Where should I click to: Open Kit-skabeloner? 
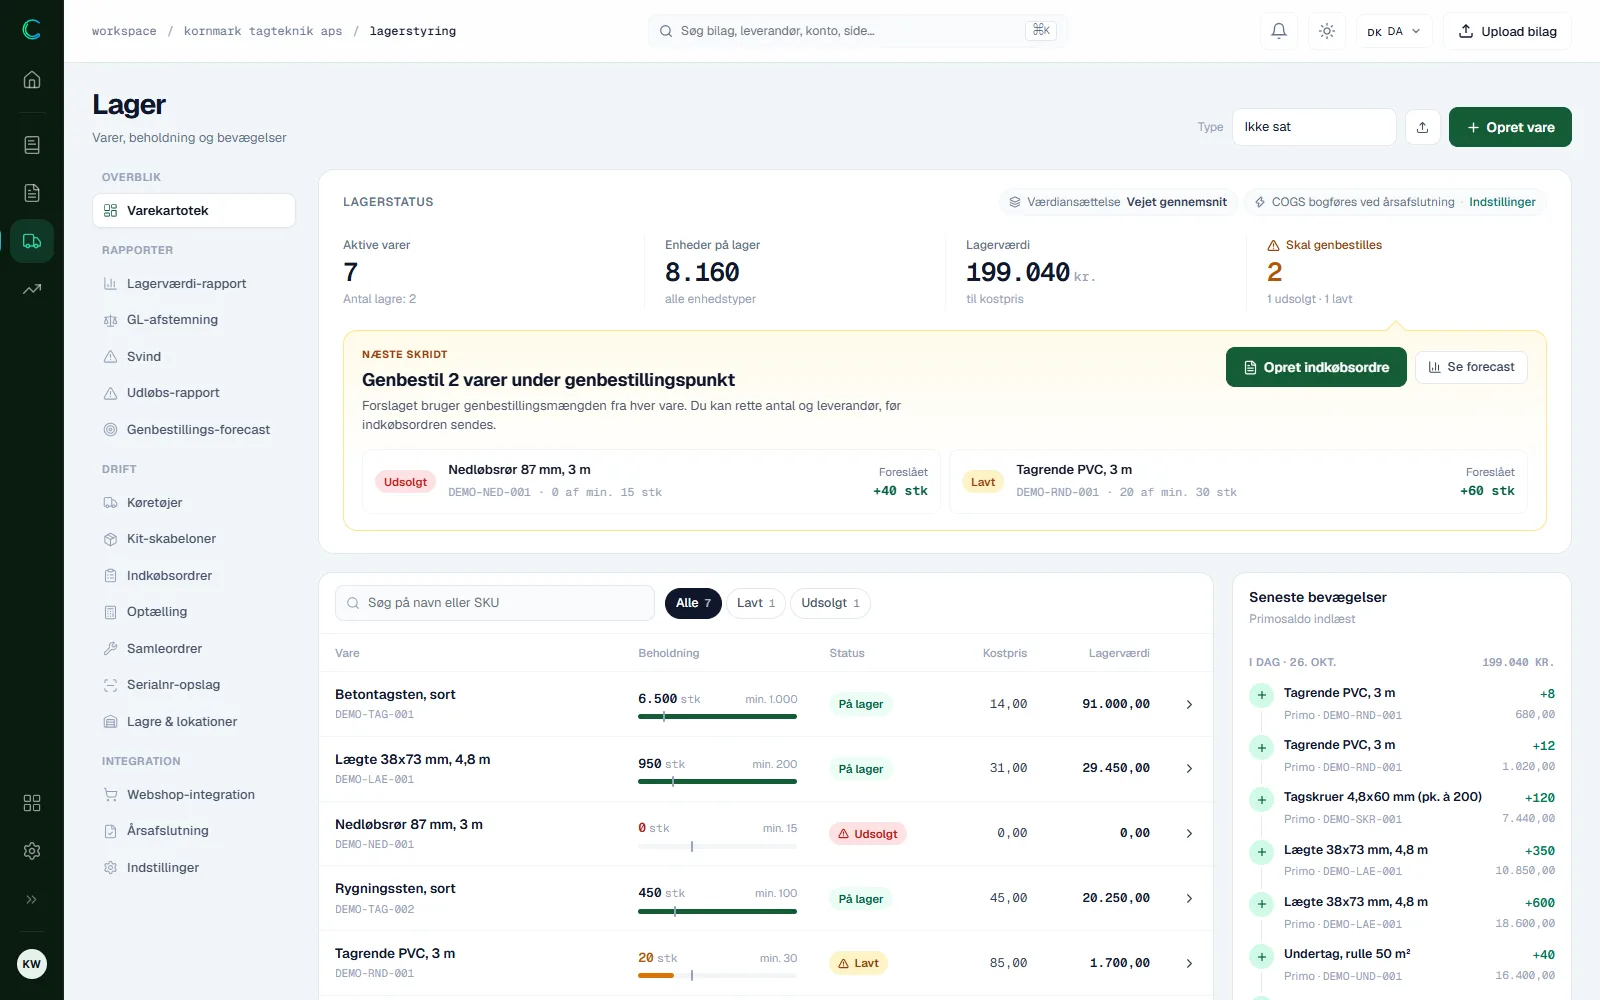coord(194,539)
